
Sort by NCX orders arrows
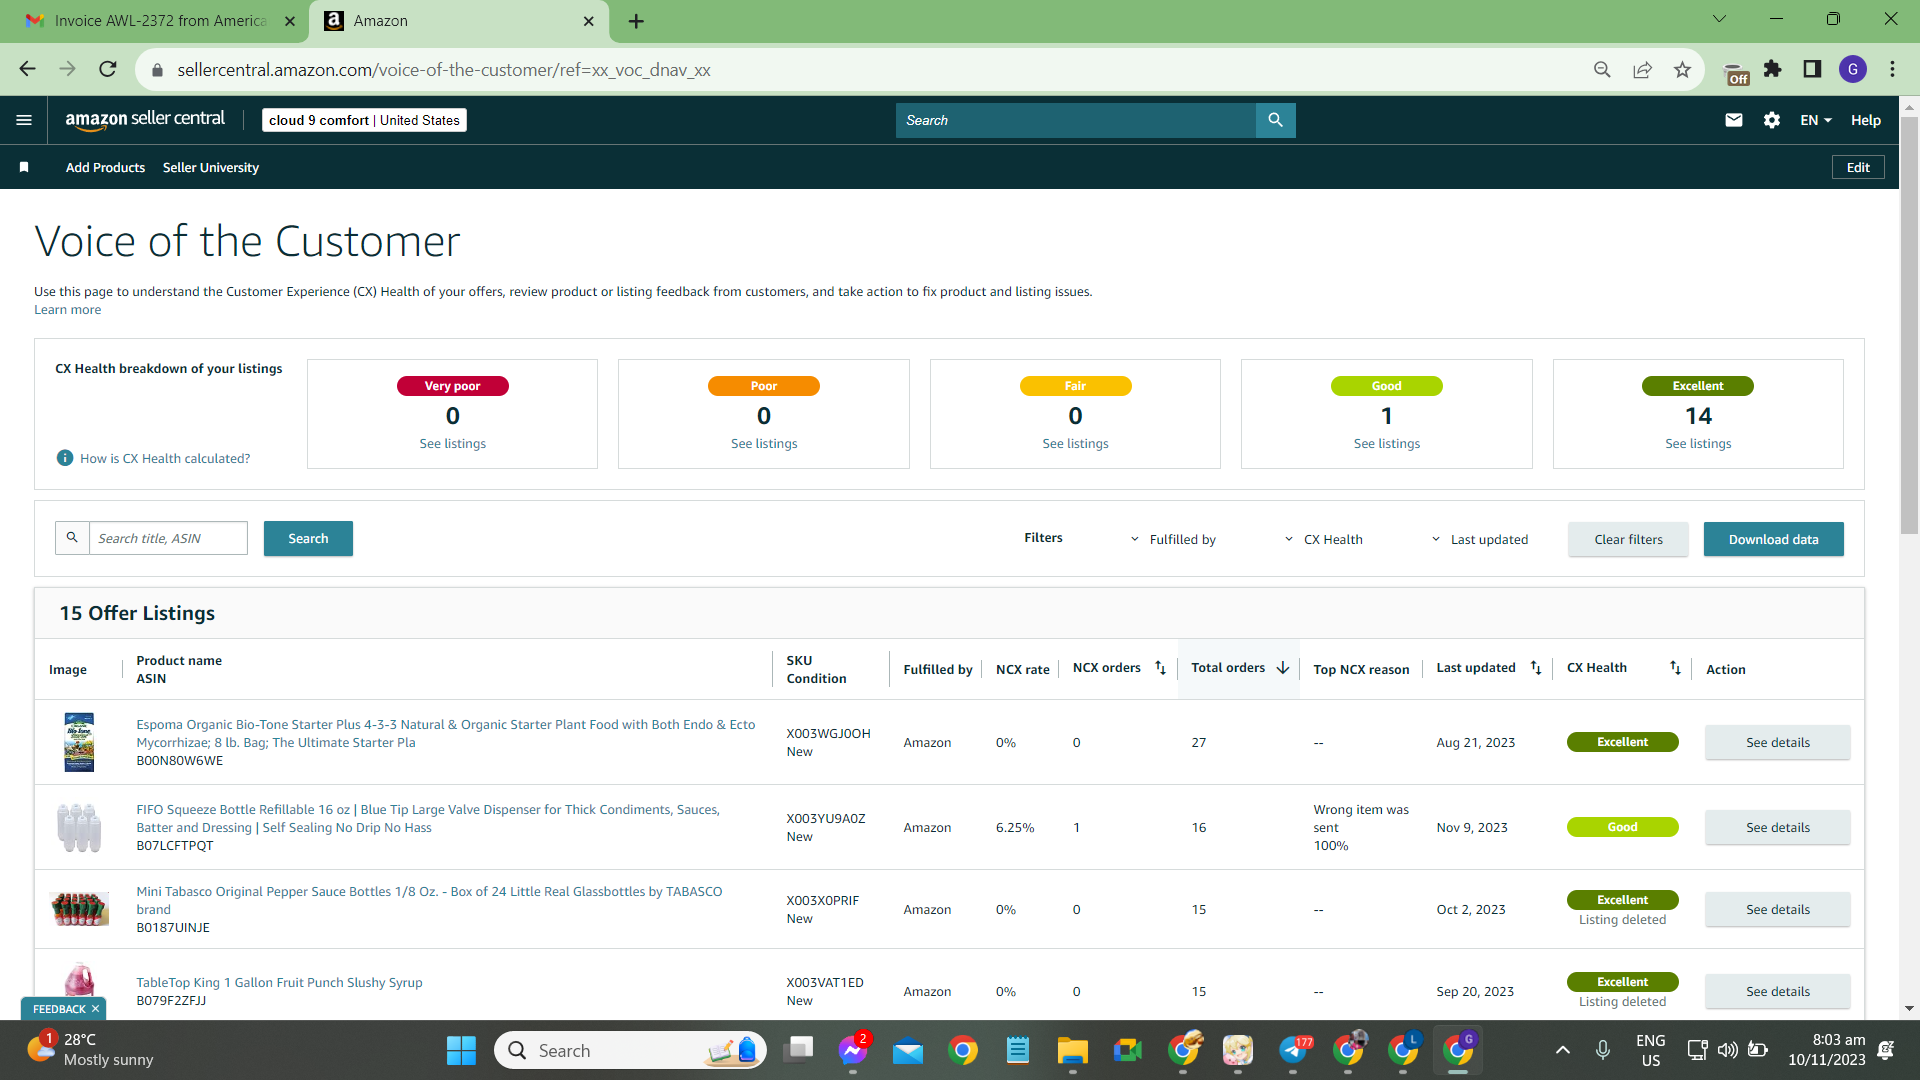tap(1160, 668)
